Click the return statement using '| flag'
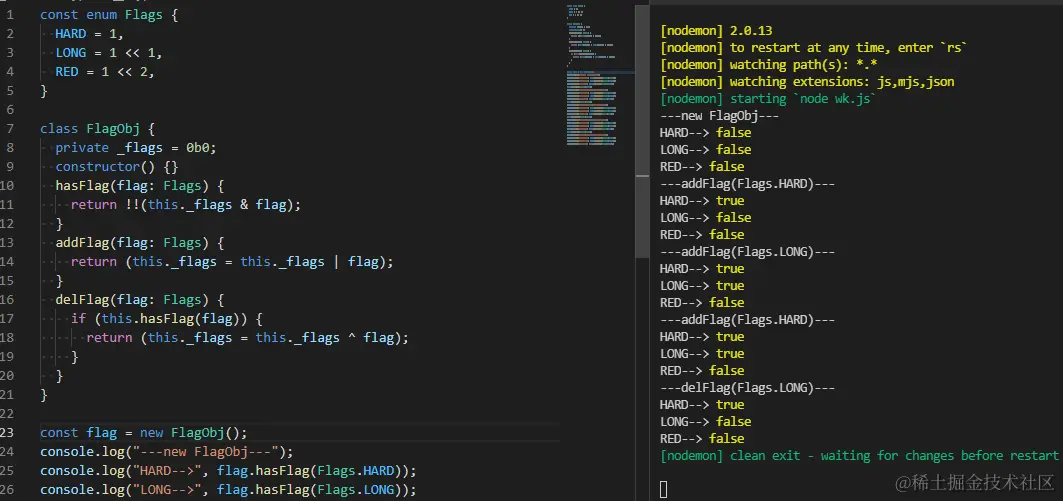The width and height of the screenshot is (1063, 501). [x=232, y=261]
